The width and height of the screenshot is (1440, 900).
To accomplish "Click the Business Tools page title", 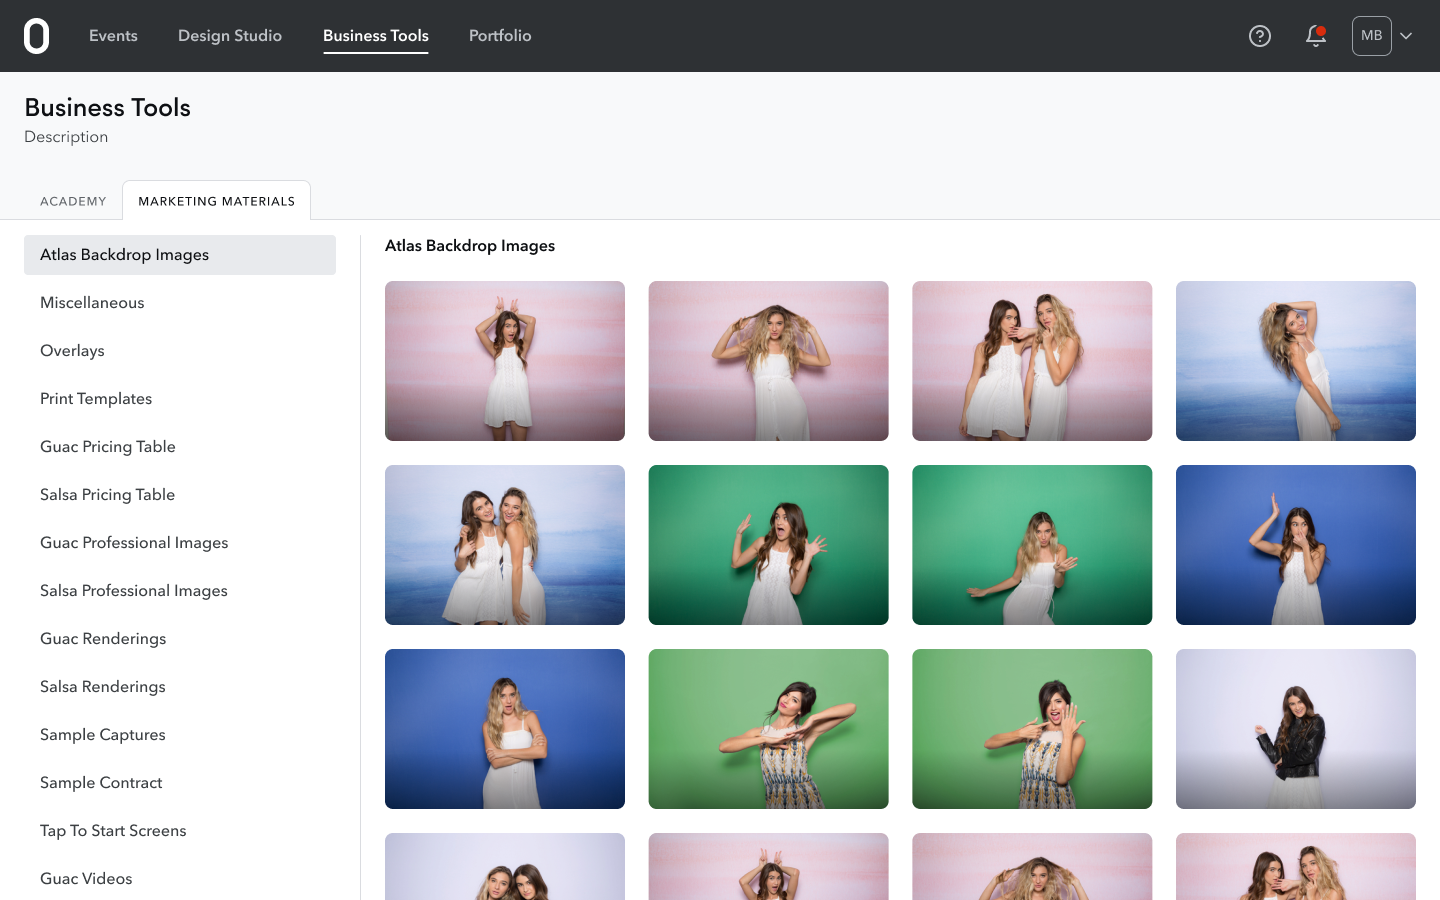I will [x=107, y=108].
